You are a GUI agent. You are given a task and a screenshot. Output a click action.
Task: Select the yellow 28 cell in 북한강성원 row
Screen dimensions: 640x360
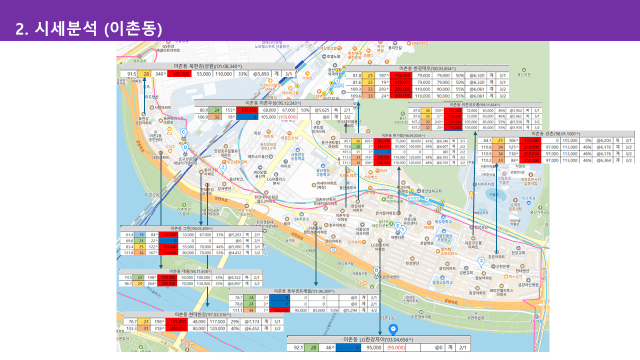coord(144,74)
